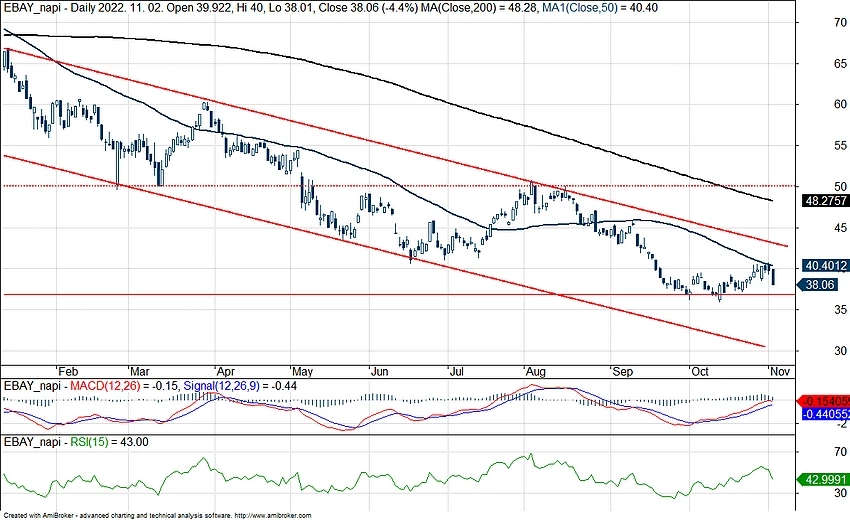Click the 60 price axis label
Screen dimensions: 850x520
click(x=840, y=104)
